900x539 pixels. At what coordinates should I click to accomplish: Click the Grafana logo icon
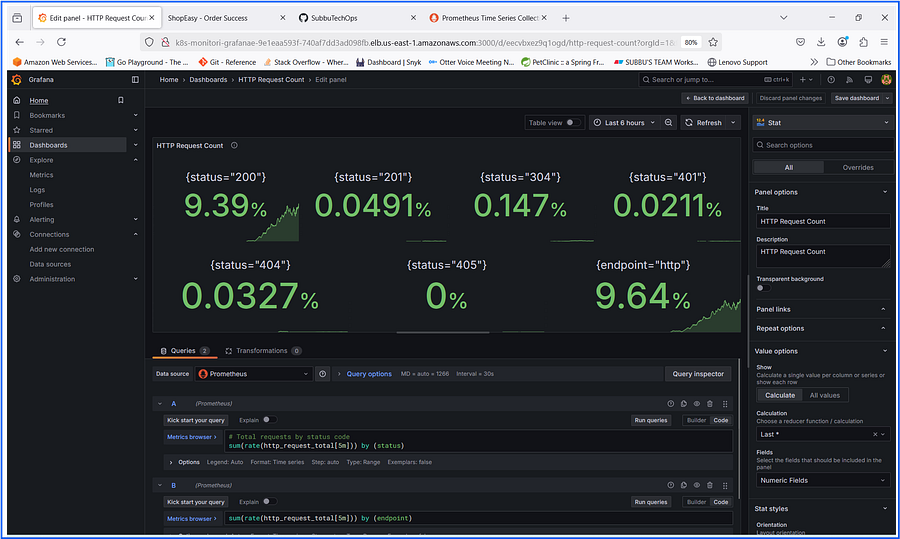17,80
